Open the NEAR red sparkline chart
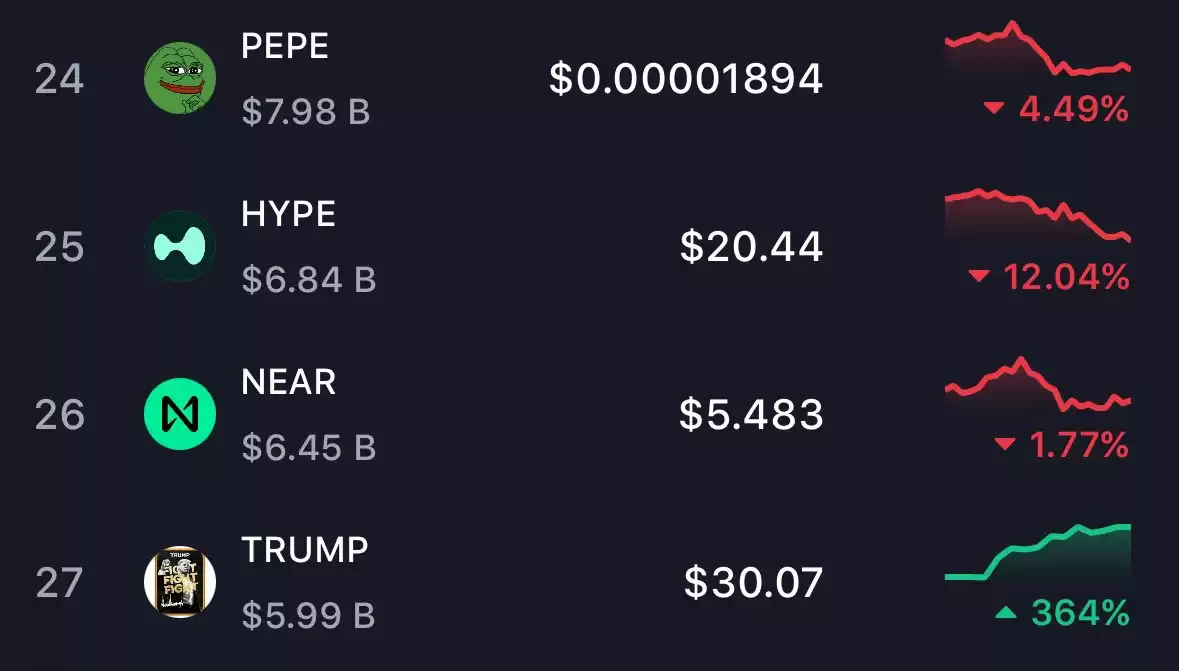The width and height of the screenshot is (1179, 671). click(1038, 385)
